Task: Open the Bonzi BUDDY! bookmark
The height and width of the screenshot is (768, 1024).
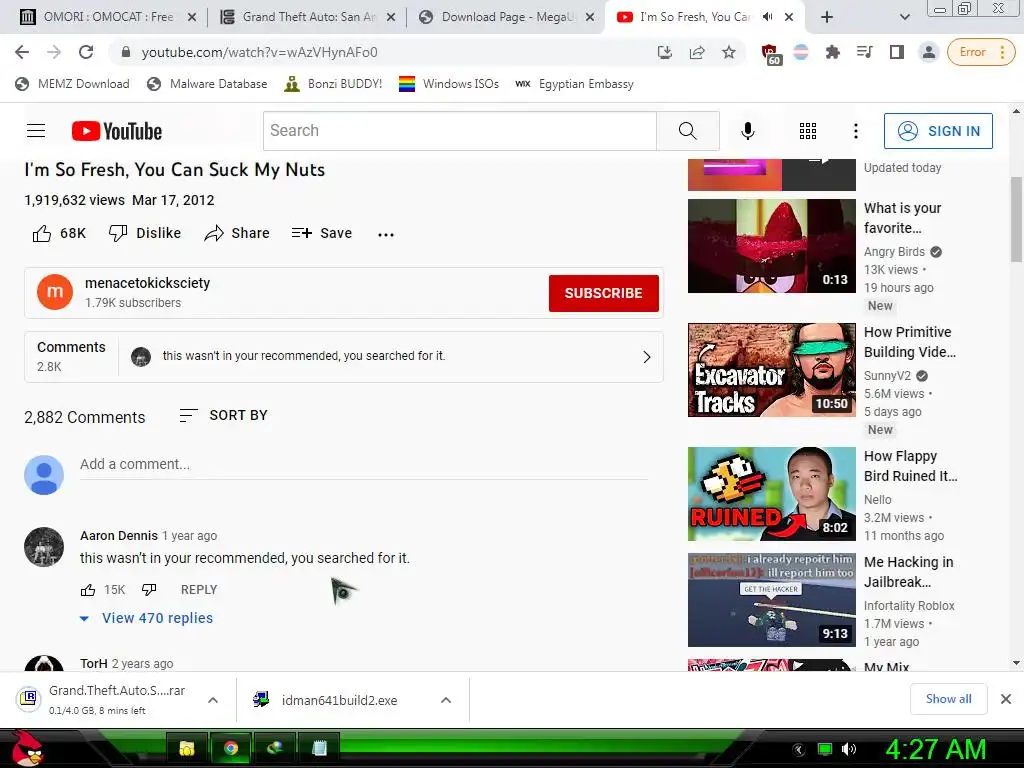Action: coord(334,84)
